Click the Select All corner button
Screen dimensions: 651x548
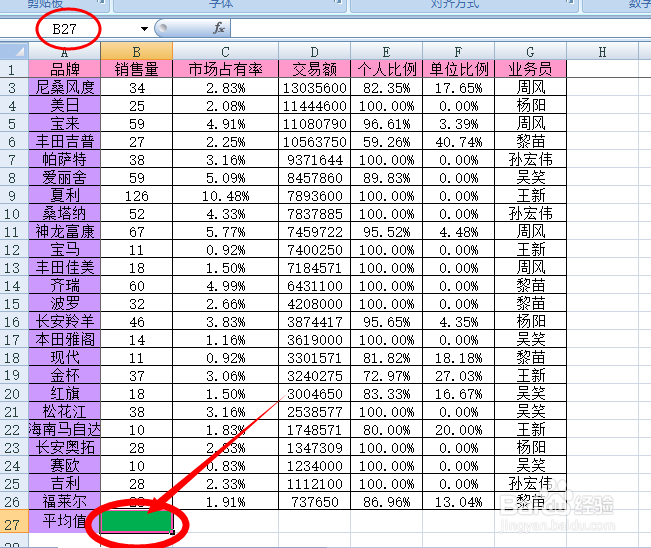click(14, 51)
